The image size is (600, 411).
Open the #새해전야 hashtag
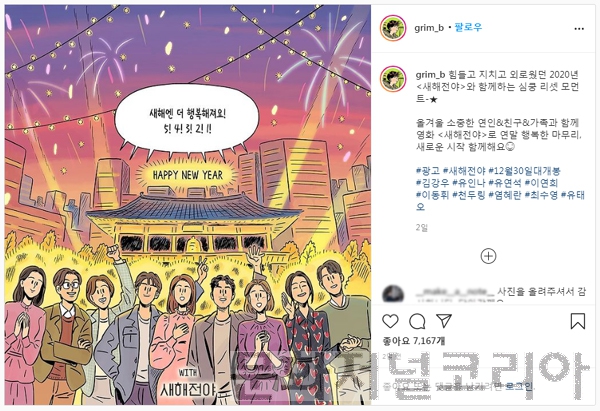click(464, 171)
